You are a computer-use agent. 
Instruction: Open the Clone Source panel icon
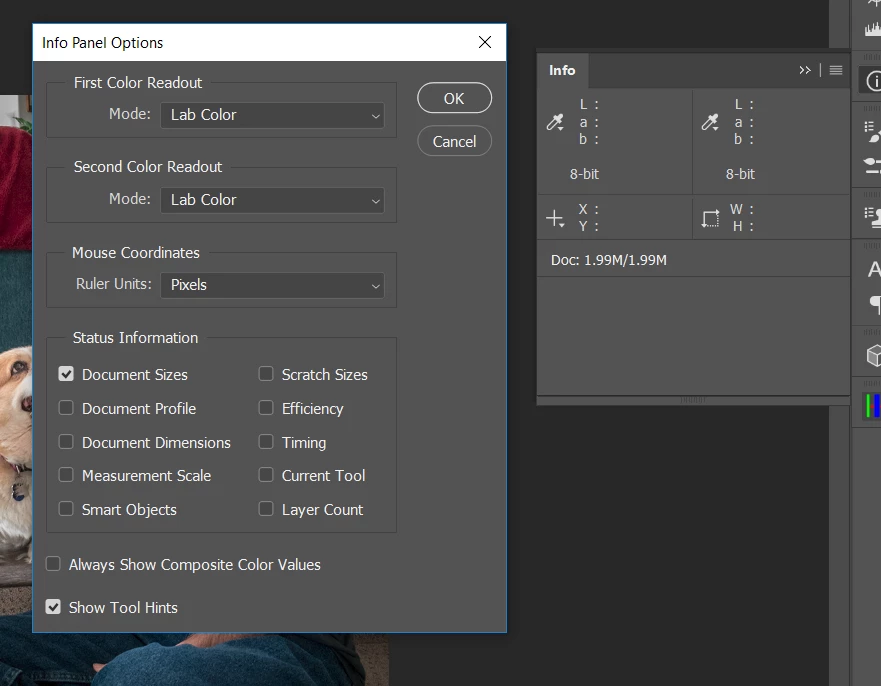point(873,217)
